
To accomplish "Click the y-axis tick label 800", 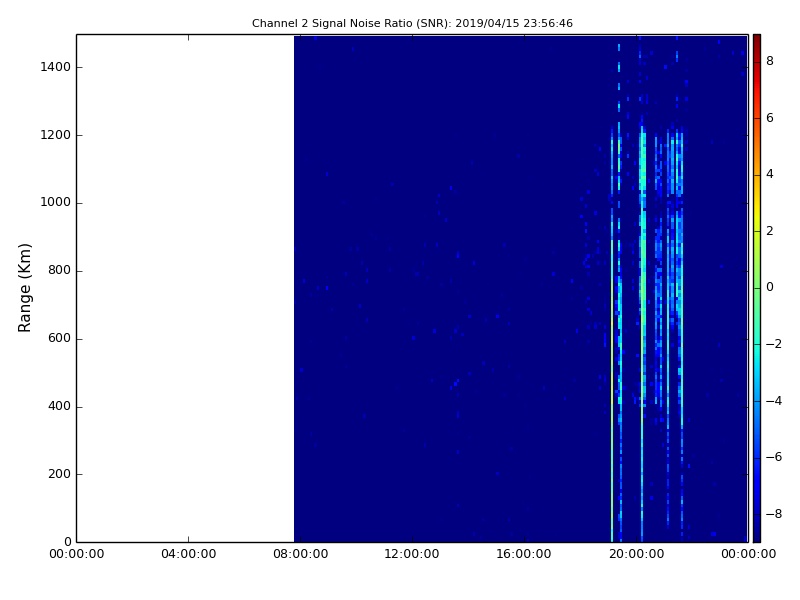I will click(59, 270).
